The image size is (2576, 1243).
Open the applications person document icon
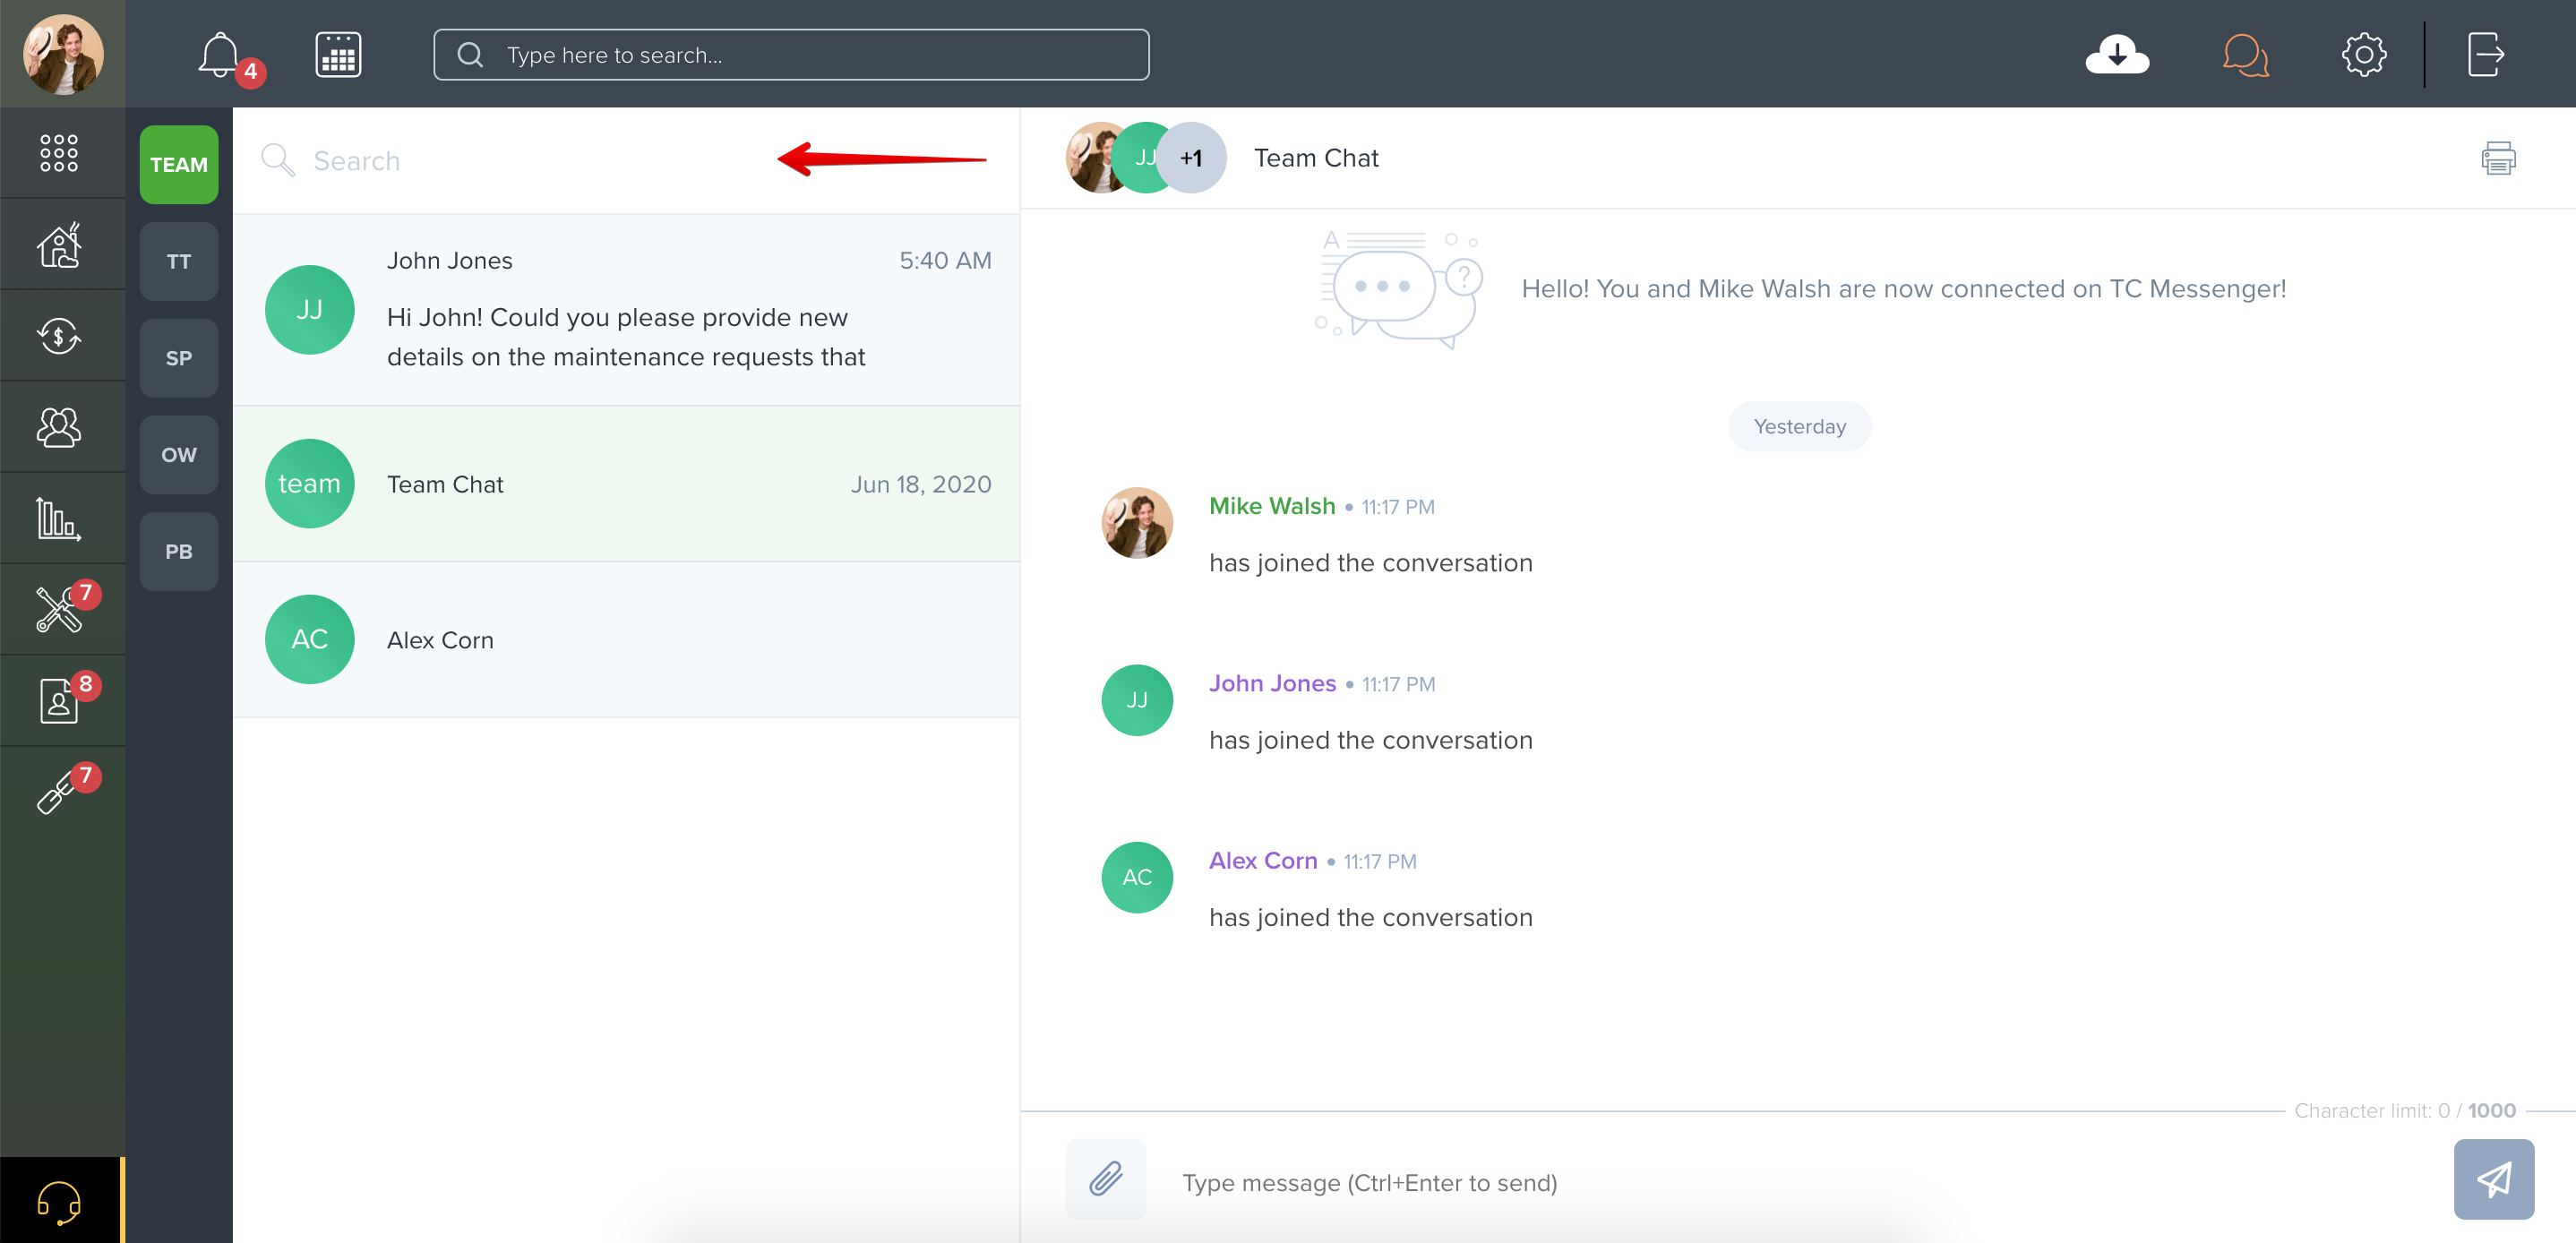pos(59,700)
